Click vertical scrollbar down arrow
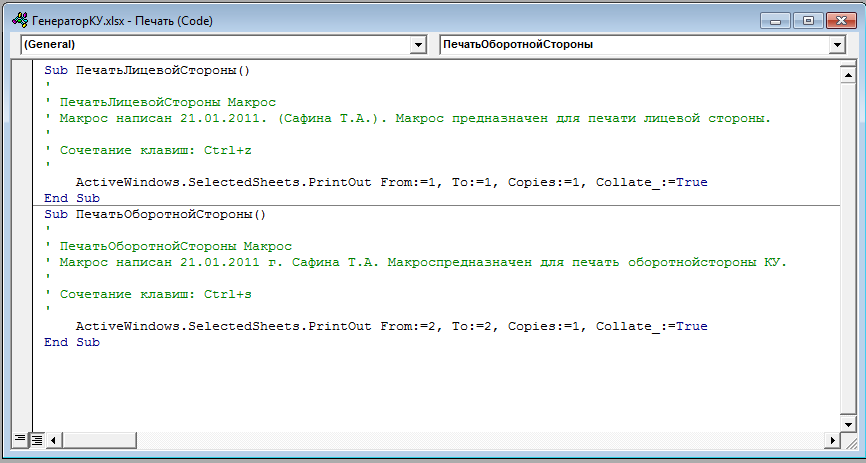This screenshot has height=463, width=866. [847, 424]
